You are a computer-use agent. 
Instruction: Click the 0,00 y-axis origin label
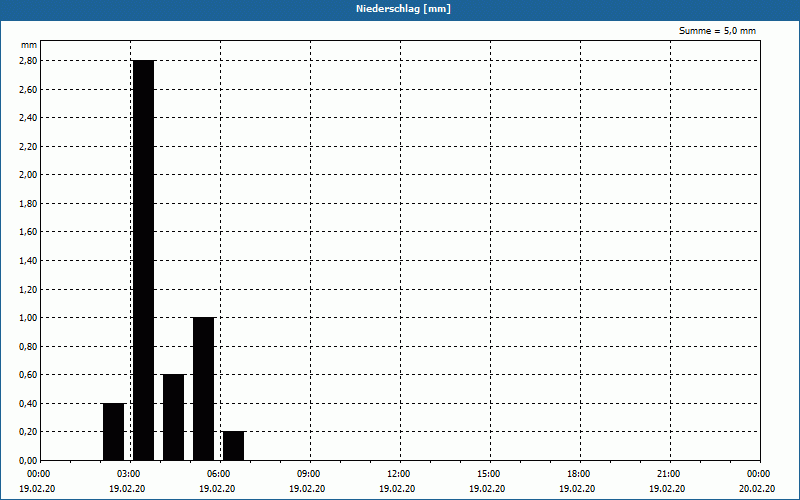[x=28, y=461]
